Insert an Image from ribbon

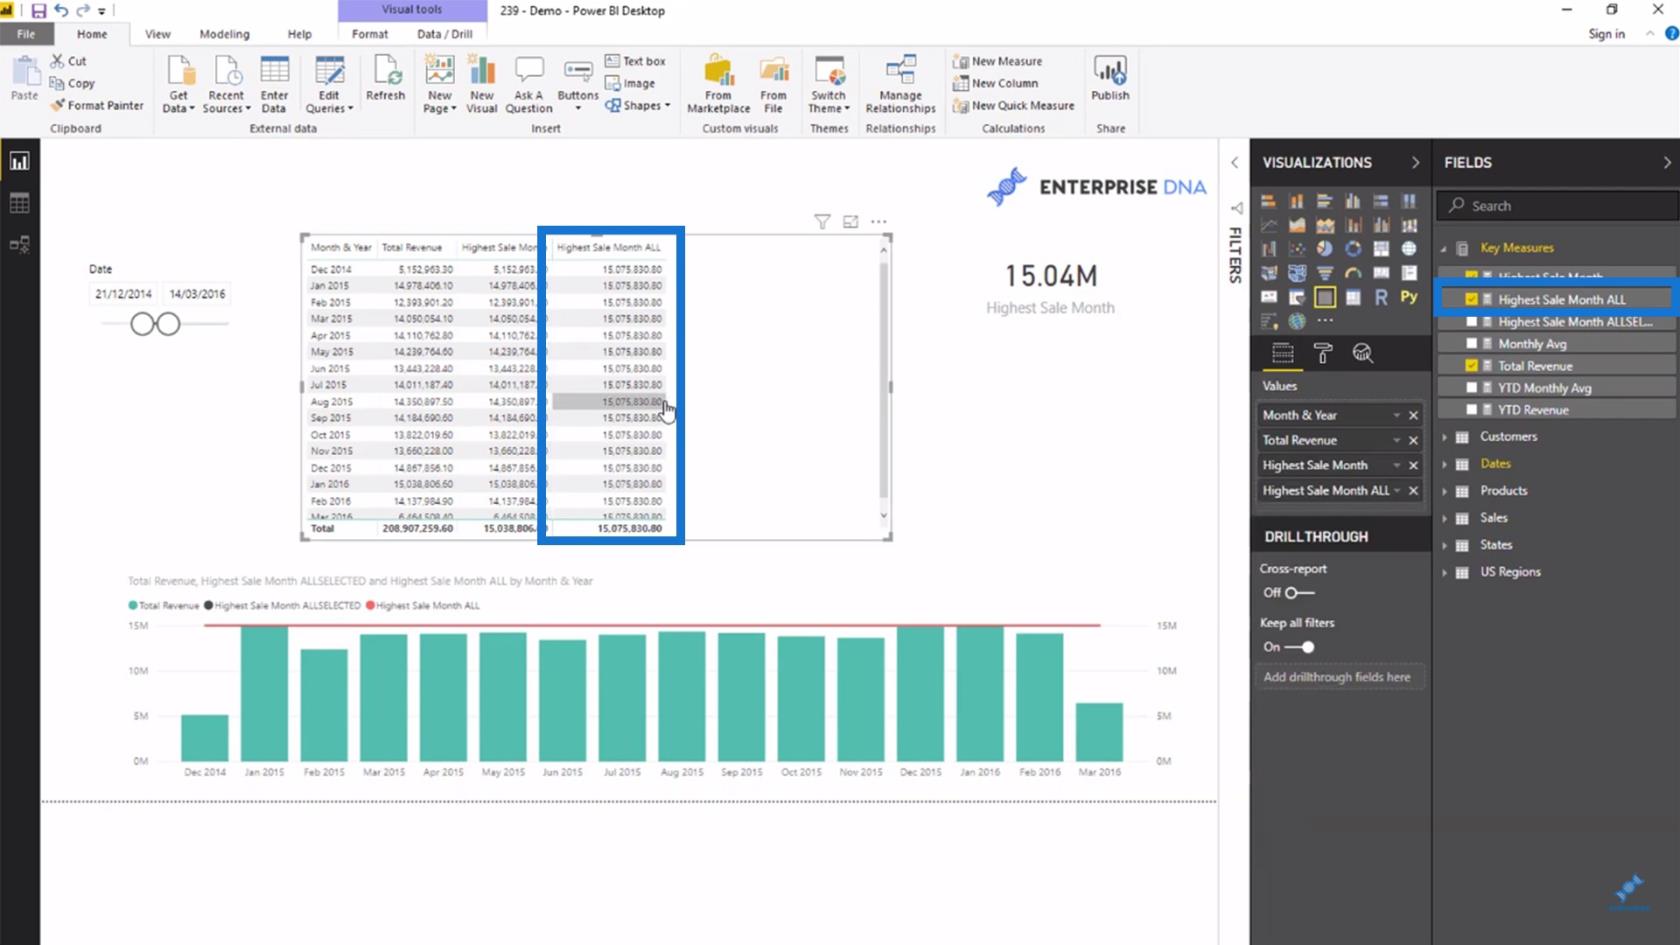[631, 83]
